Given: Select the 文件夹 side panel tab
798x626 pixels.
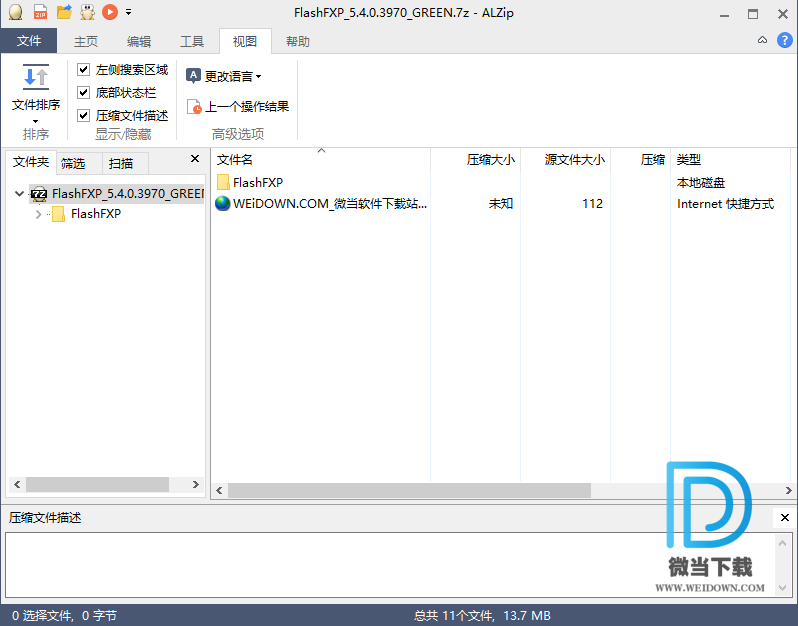Looking at the screenshot, I should coord(31,162).
